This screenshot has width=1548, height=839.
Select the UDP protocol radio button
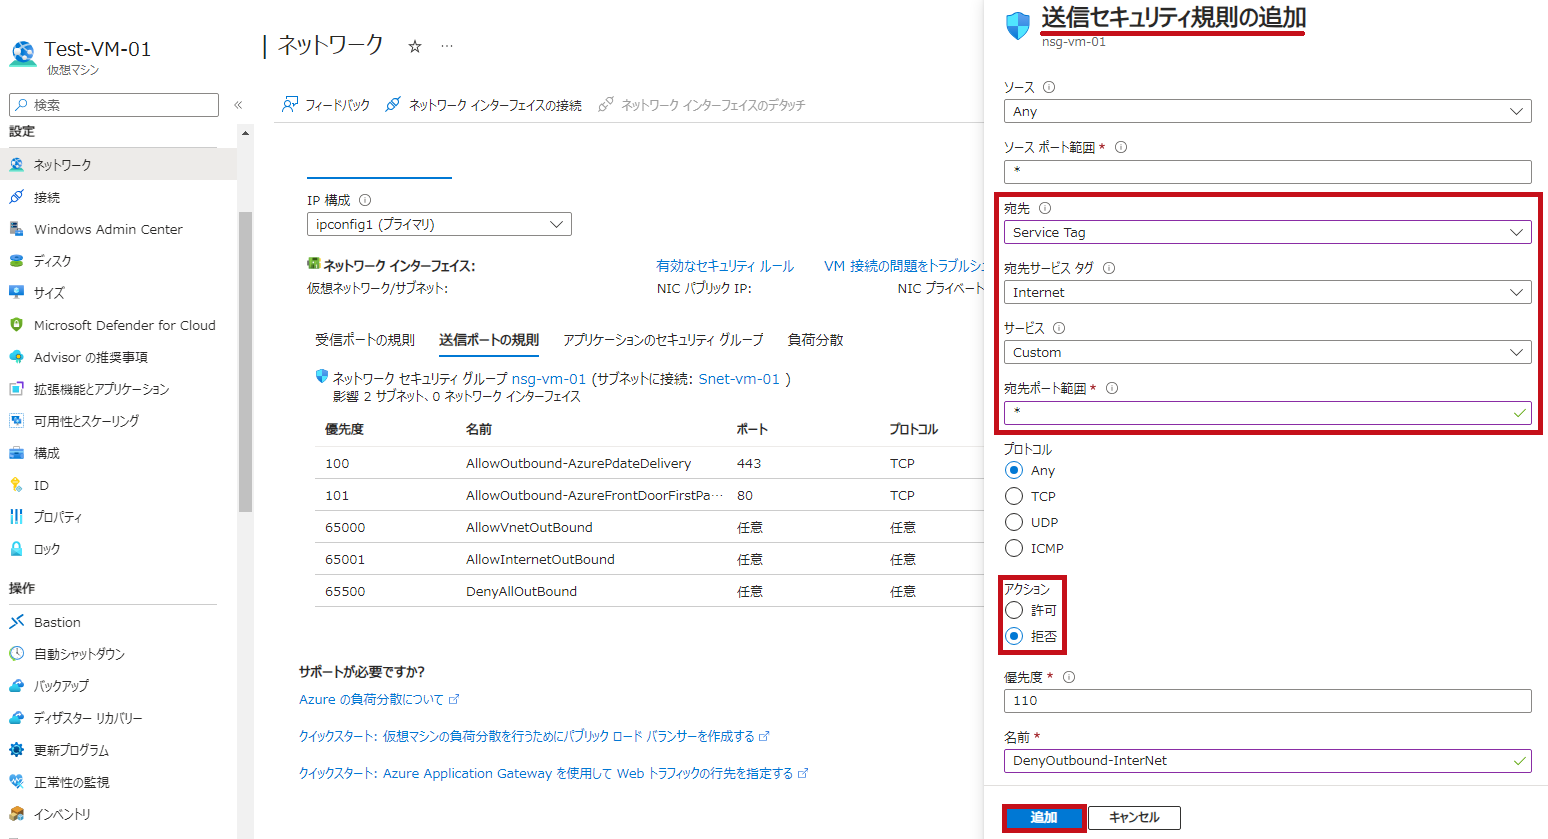pos(1014,522)
